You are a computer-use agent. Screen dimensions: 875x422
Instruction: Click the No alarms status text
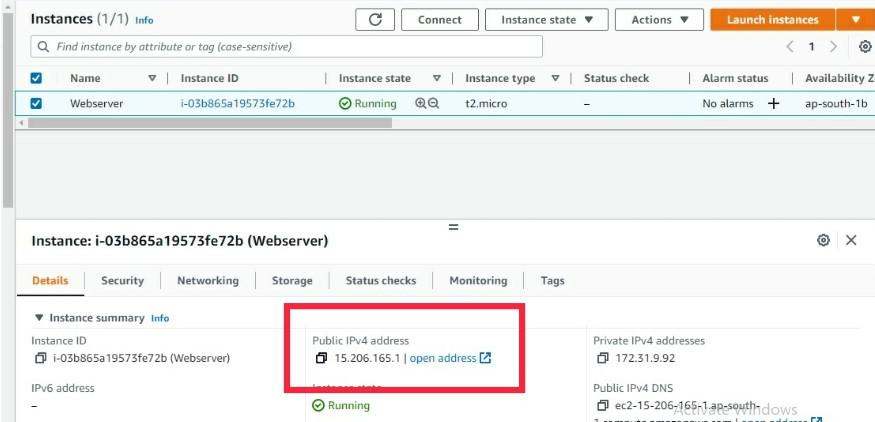click(x=728, y=103)
